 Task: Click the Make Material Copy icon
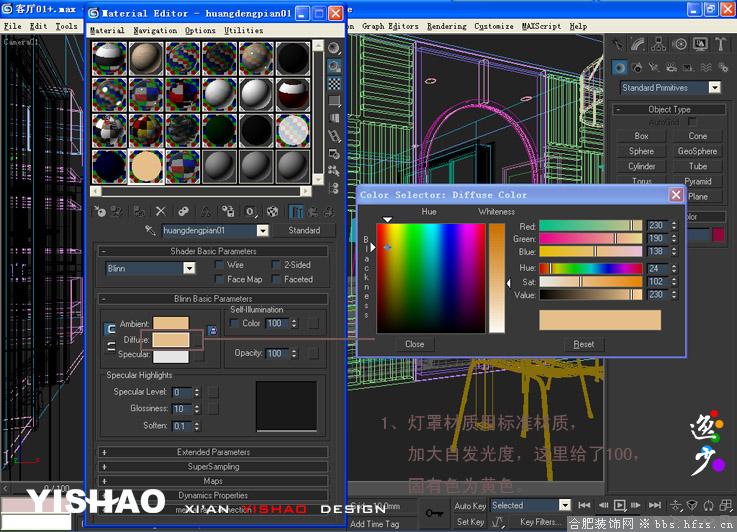click(x=183, y=211)
